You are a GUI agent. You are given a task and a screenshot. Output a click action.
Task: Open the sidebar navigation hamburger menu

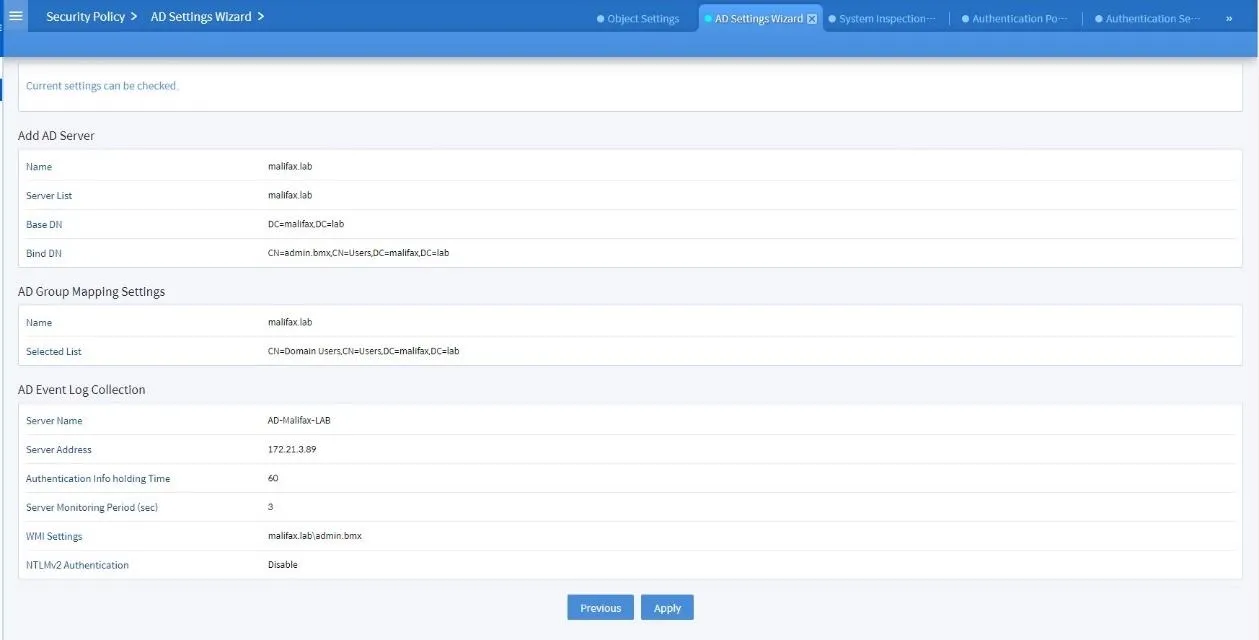[x=14, y=16]
